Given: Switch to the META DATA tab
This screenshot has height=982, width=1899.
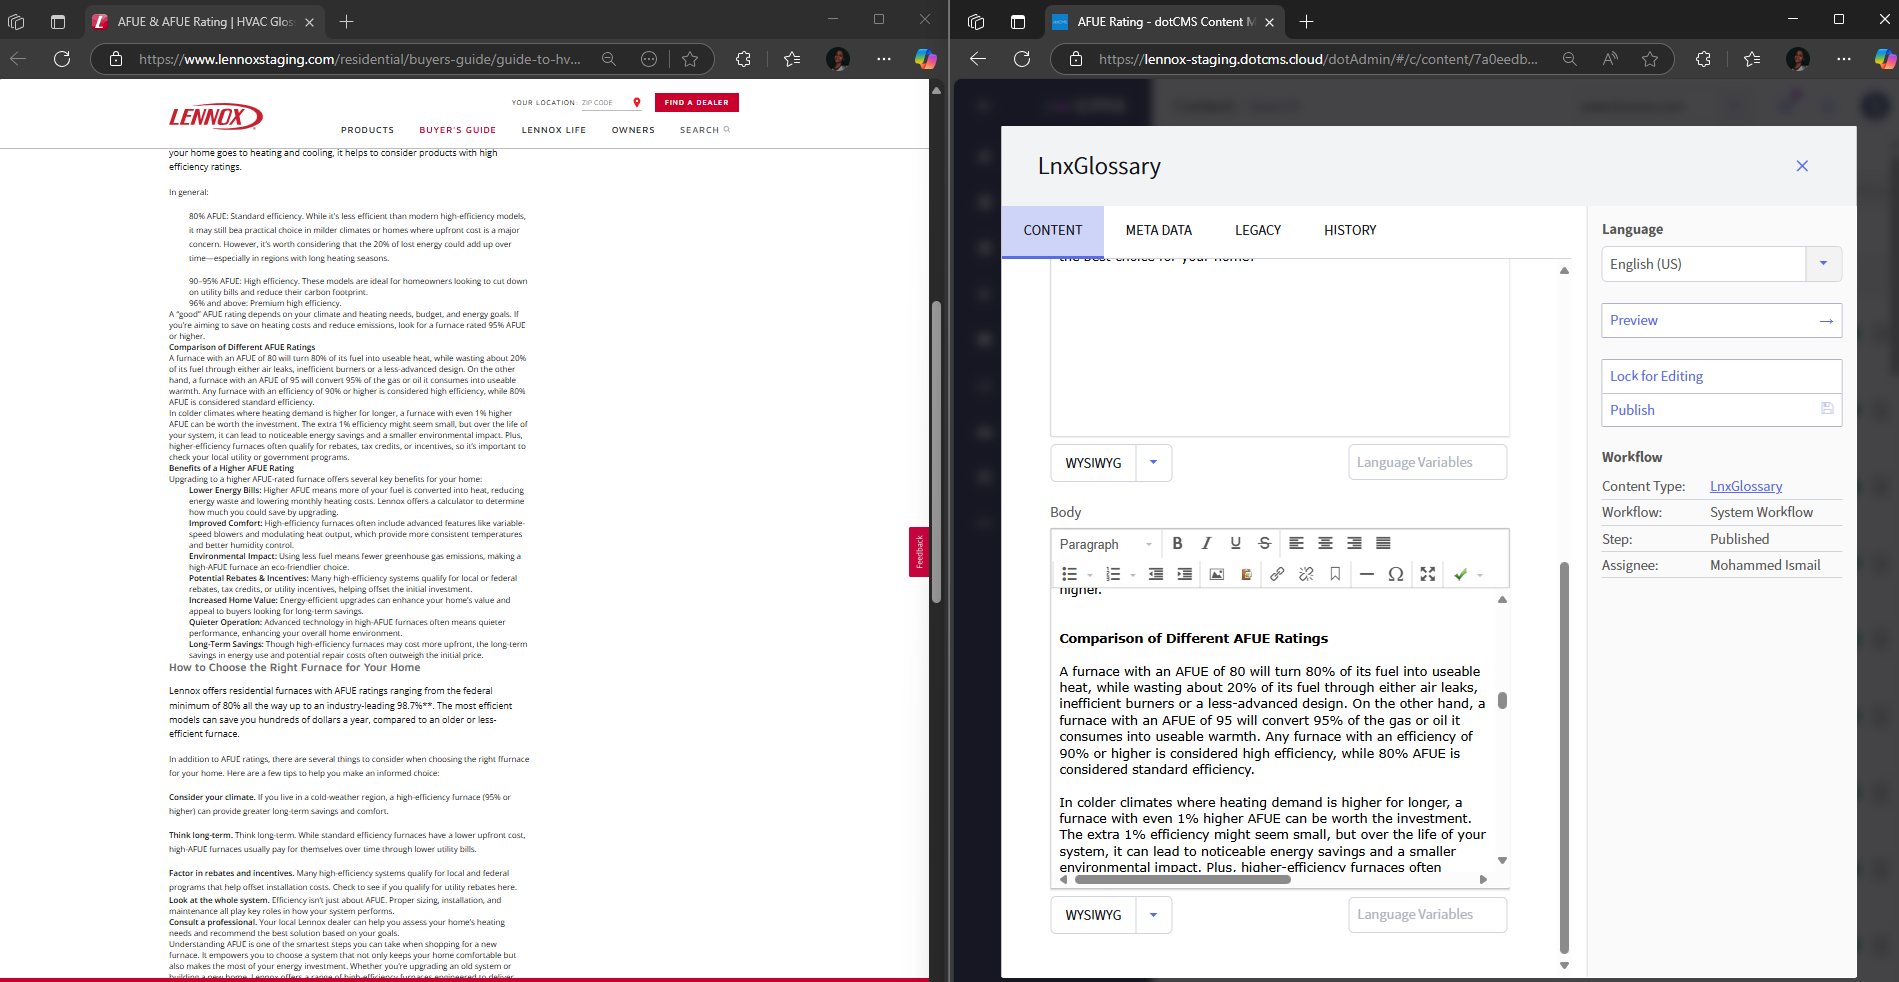Looking at the screenshot, I should tap(1159, 230).
